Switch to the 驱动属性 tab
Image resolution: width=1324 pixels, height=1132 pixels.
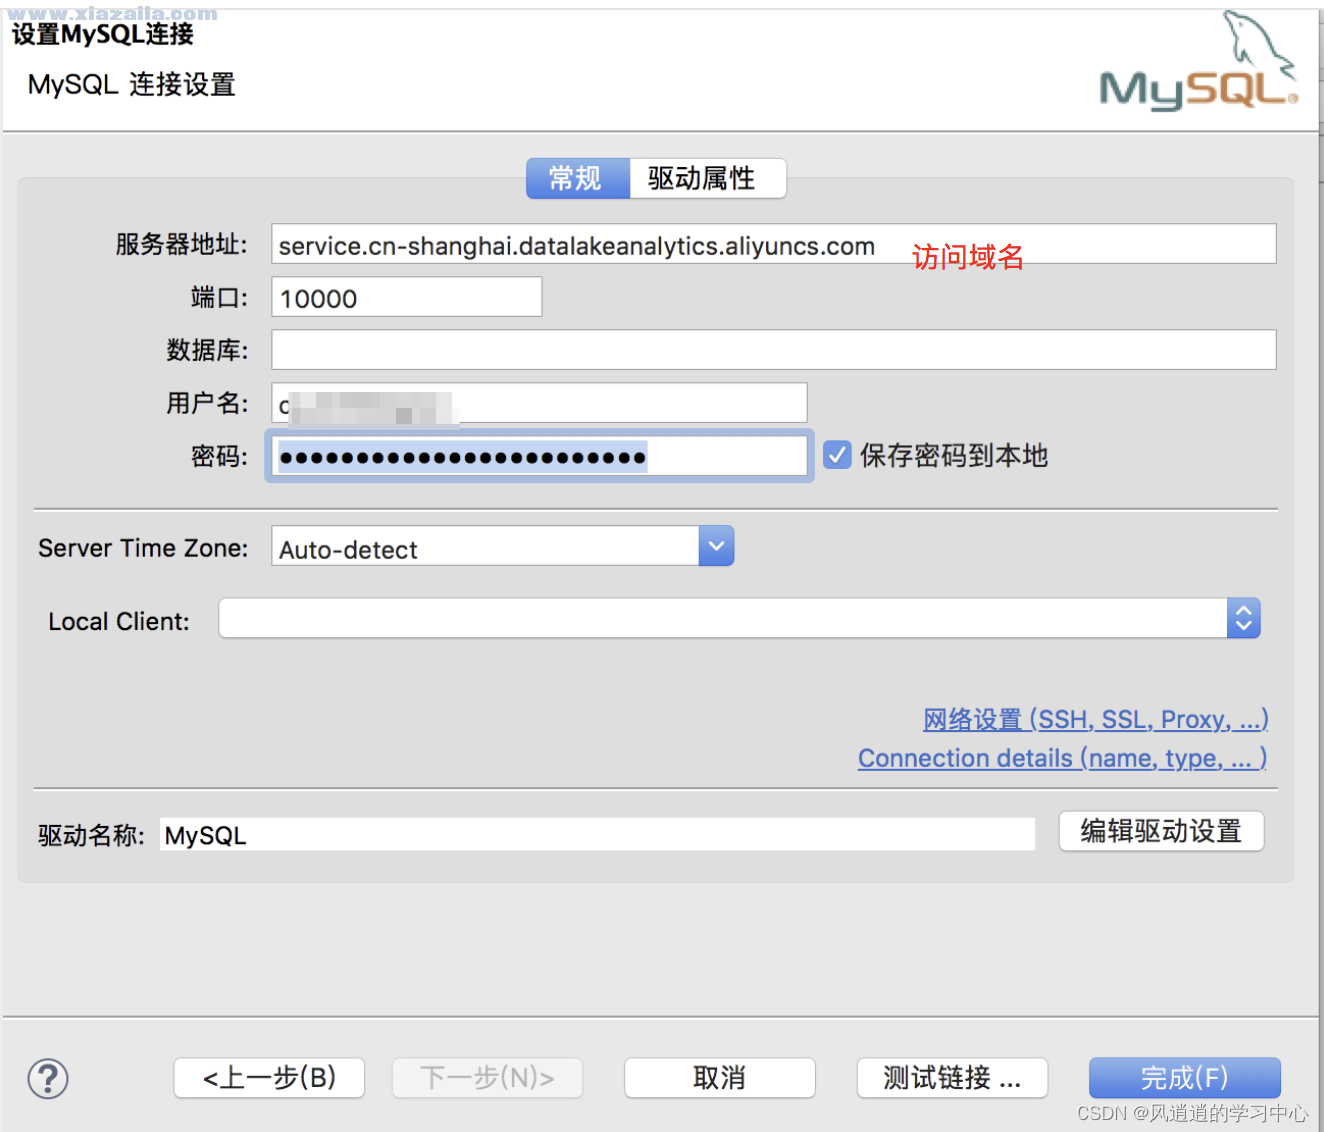tap(707, 178)
